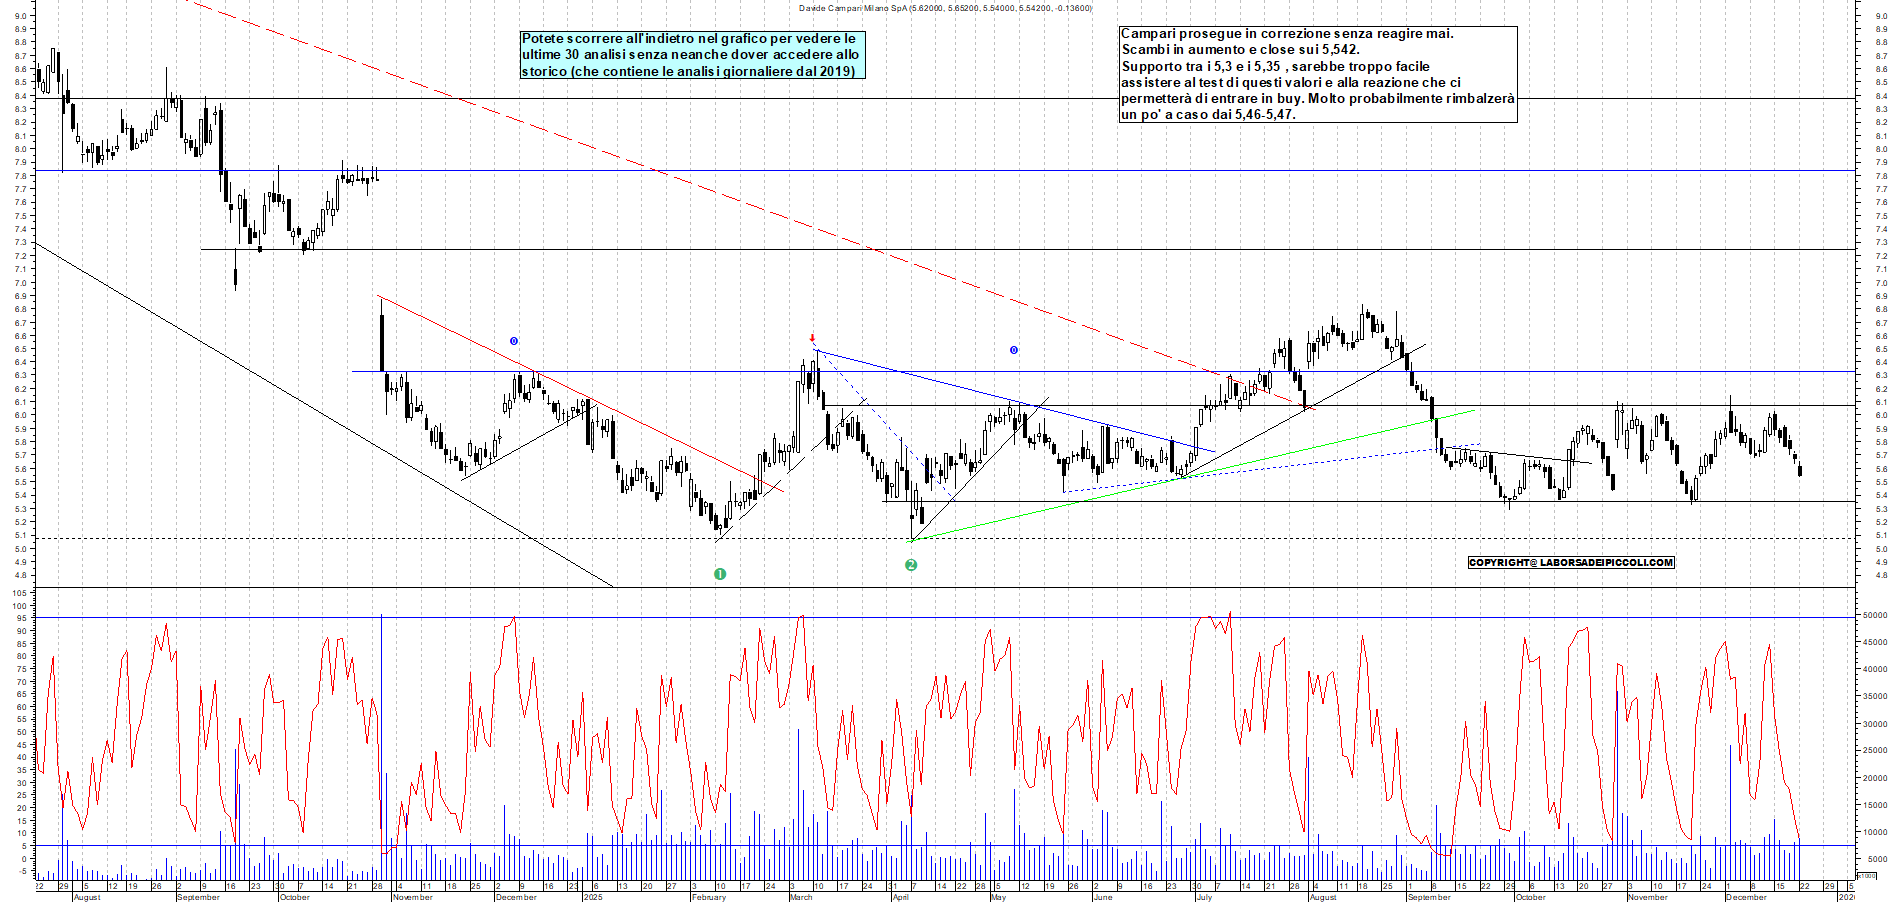Click the May label on the time axis
Viewport: 1890px width, 902px height.
[x=998, y=897]
